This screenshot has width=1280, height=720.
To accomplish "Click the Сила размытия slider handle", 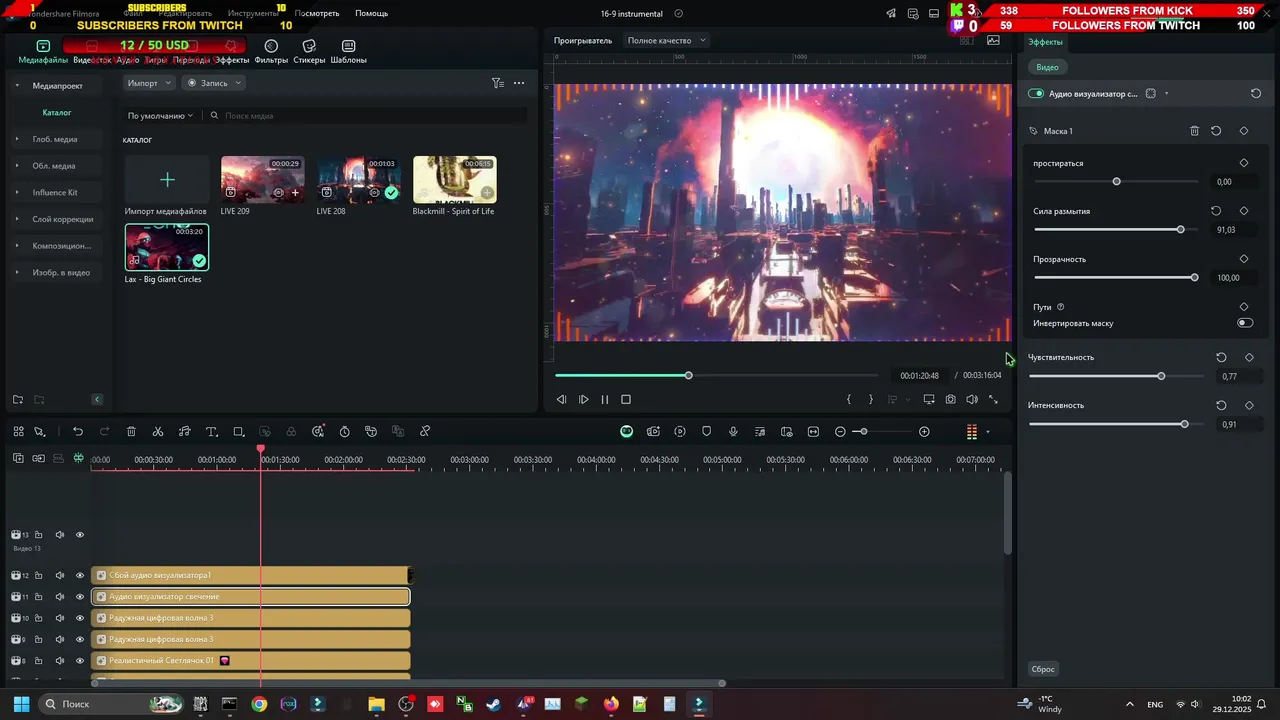I will click(x=1180, y=230).
